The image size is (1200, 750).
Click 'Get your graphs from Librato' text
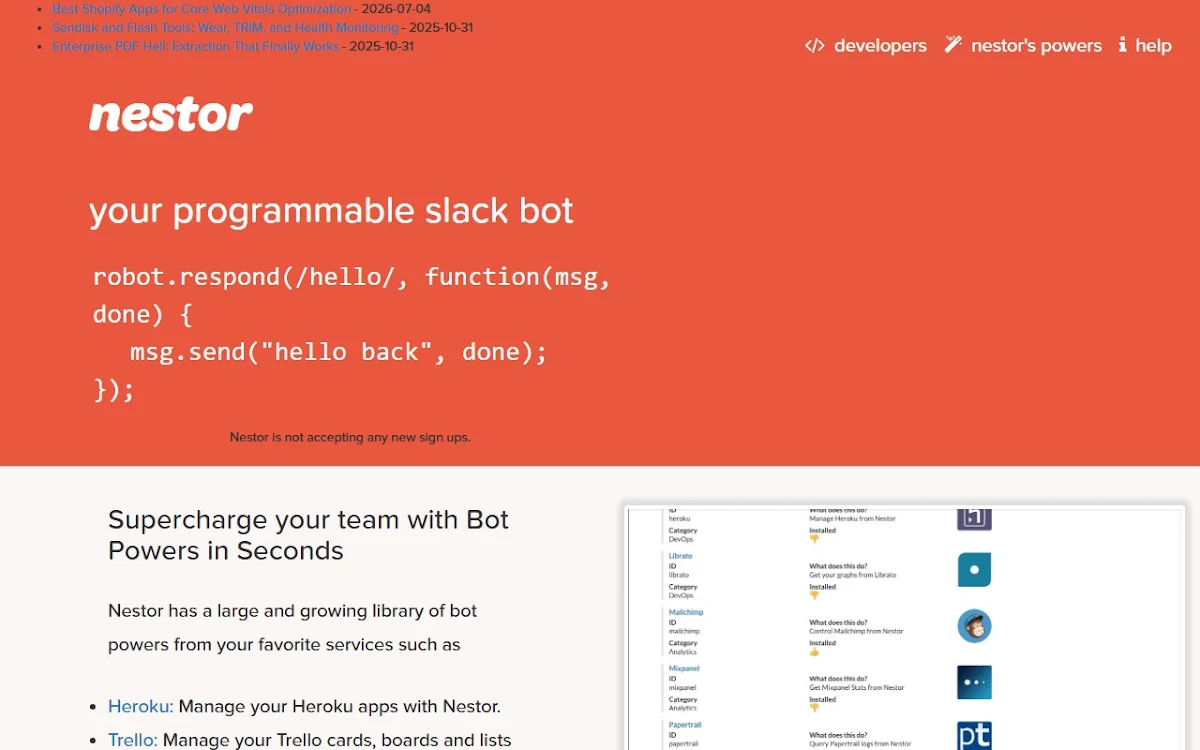[x=853, y=575]
